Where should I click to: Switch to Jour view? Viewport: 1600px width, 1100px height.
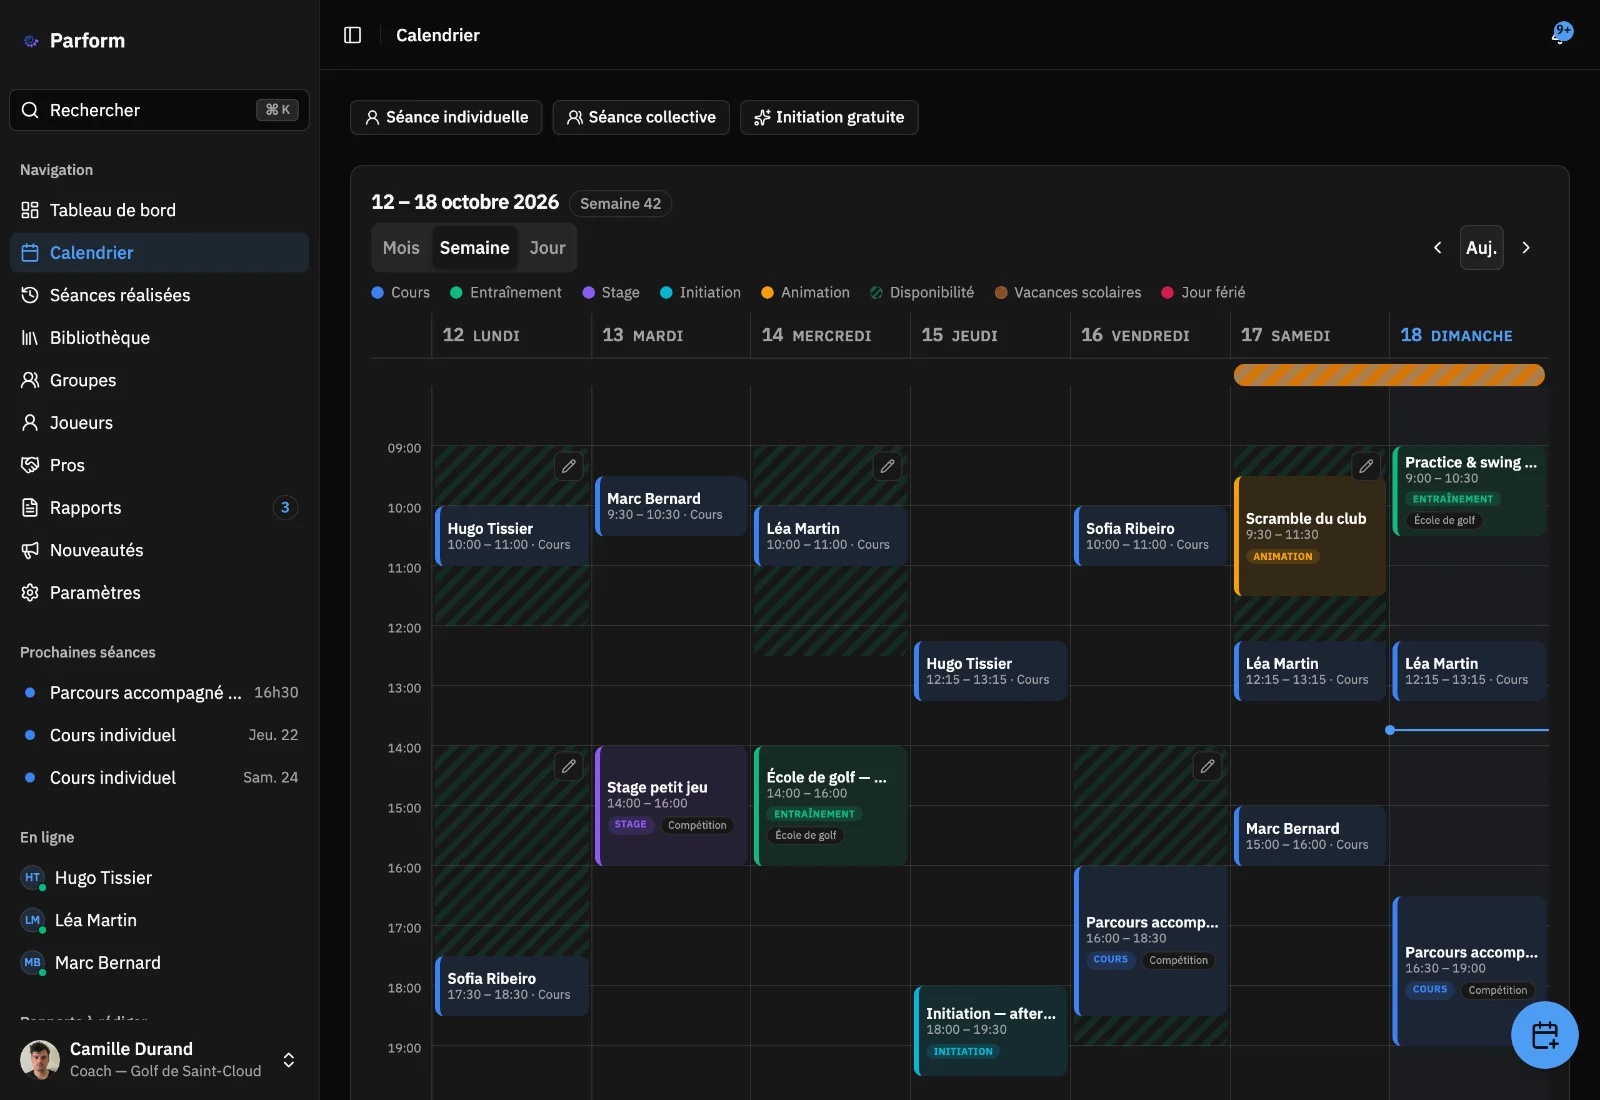[x=547, y=248]
